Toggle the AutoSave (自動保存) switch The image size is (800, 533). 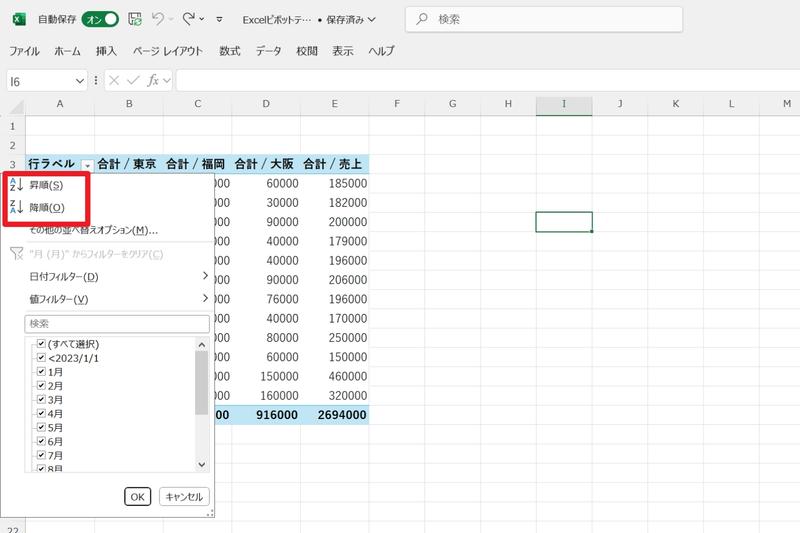100,19
